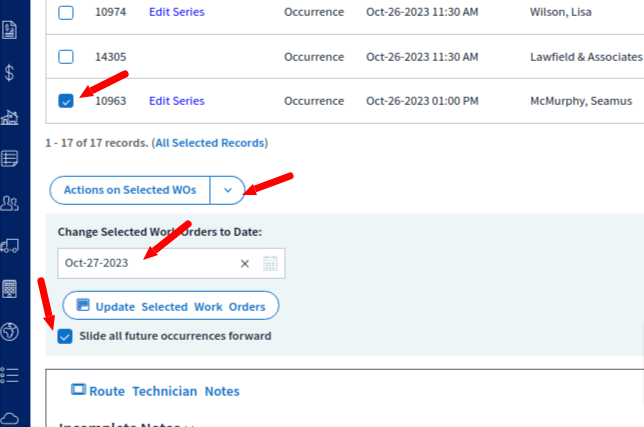Check the box for work order 14305
Viewport: 644px width, 427px height.
tap(66, 57)
